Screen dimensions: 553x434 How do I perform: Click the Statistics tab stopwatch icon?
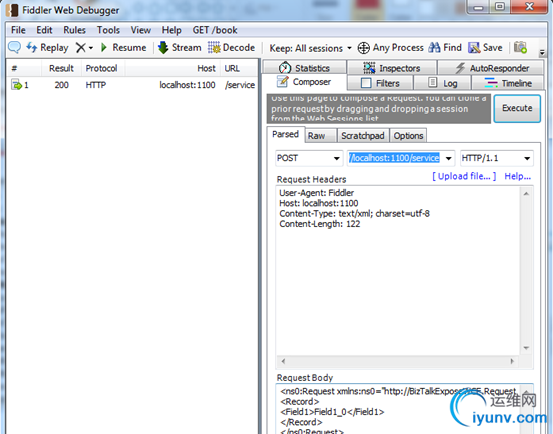[285, 68]
